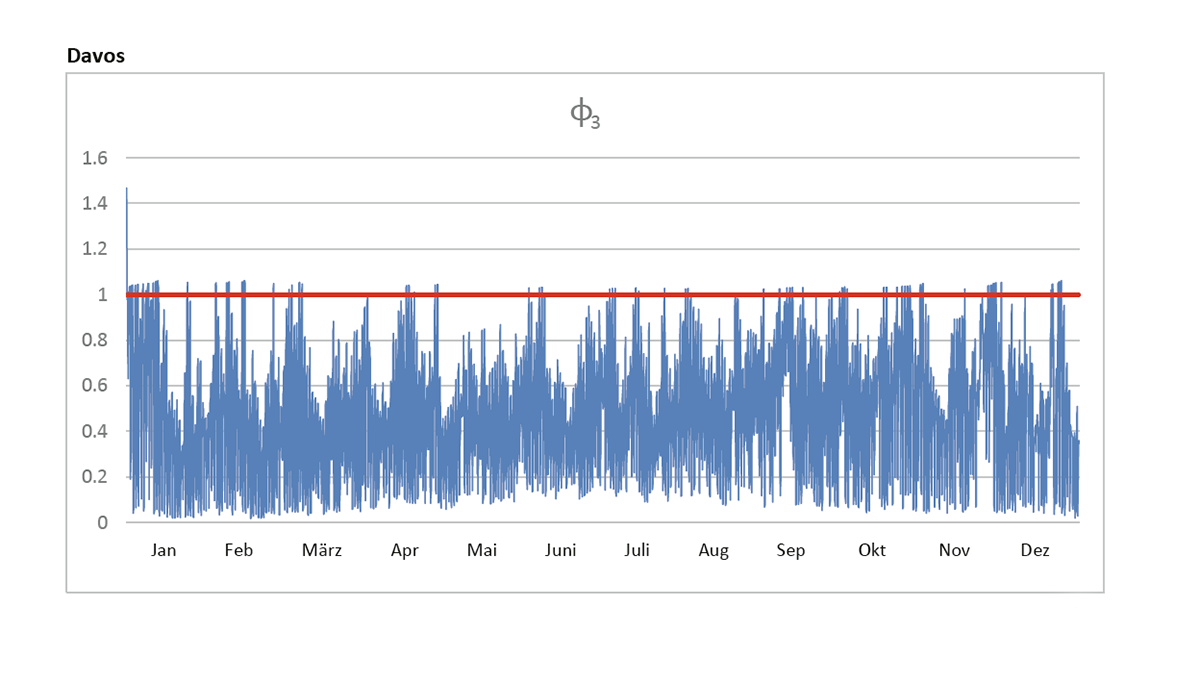Image resolution: width=1200 pixels, height=683 pixels.
Task: Click the Dez month label
Action: point(1035,550)
